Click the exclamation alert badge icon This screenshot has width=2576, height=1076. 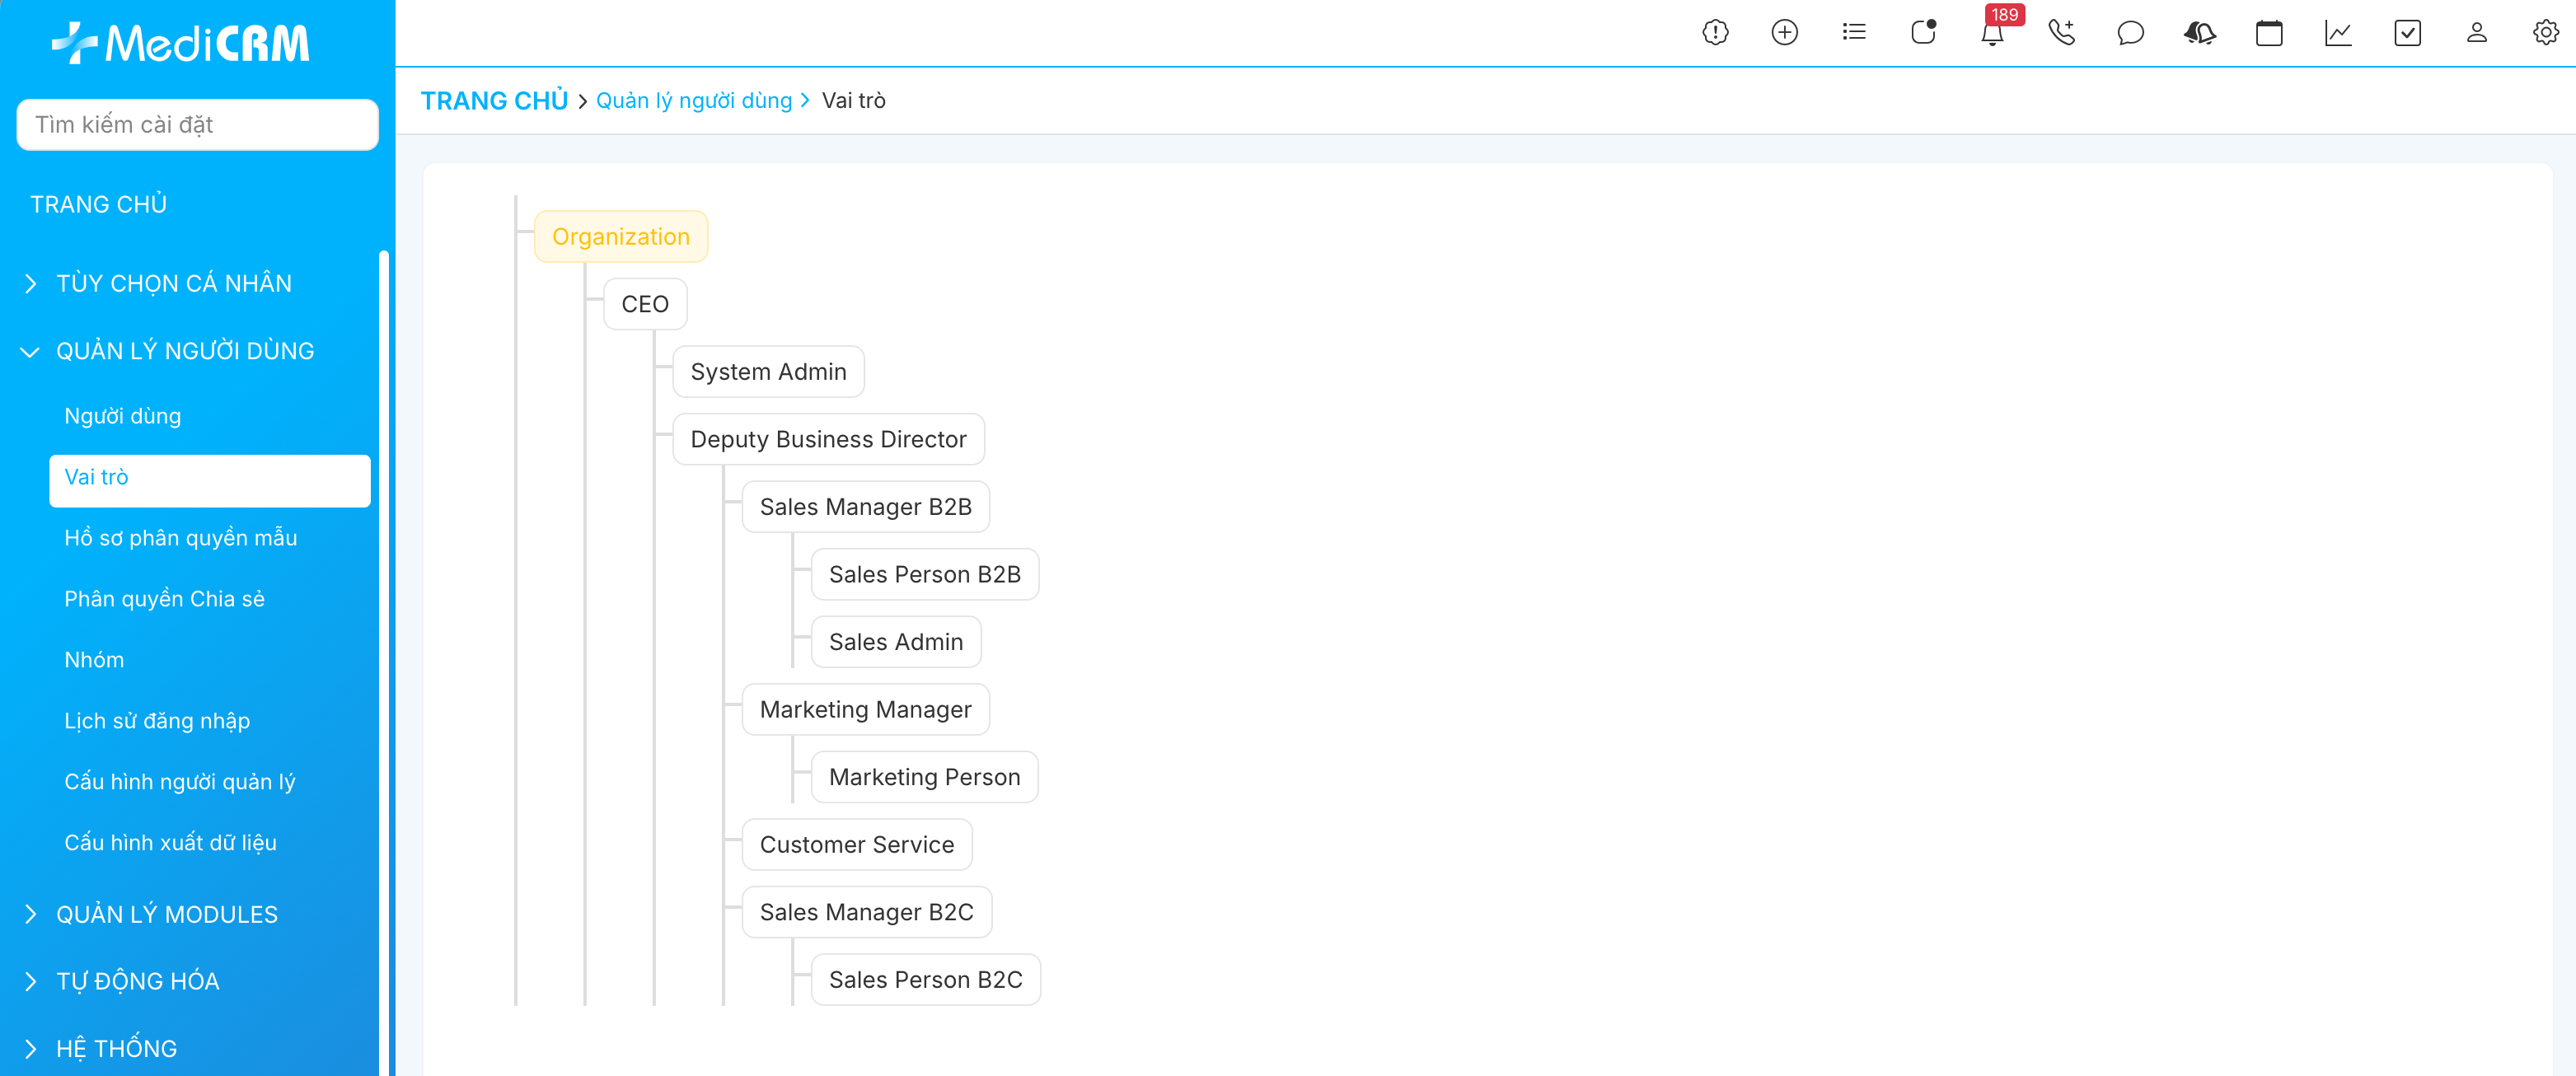[1715, 33]
